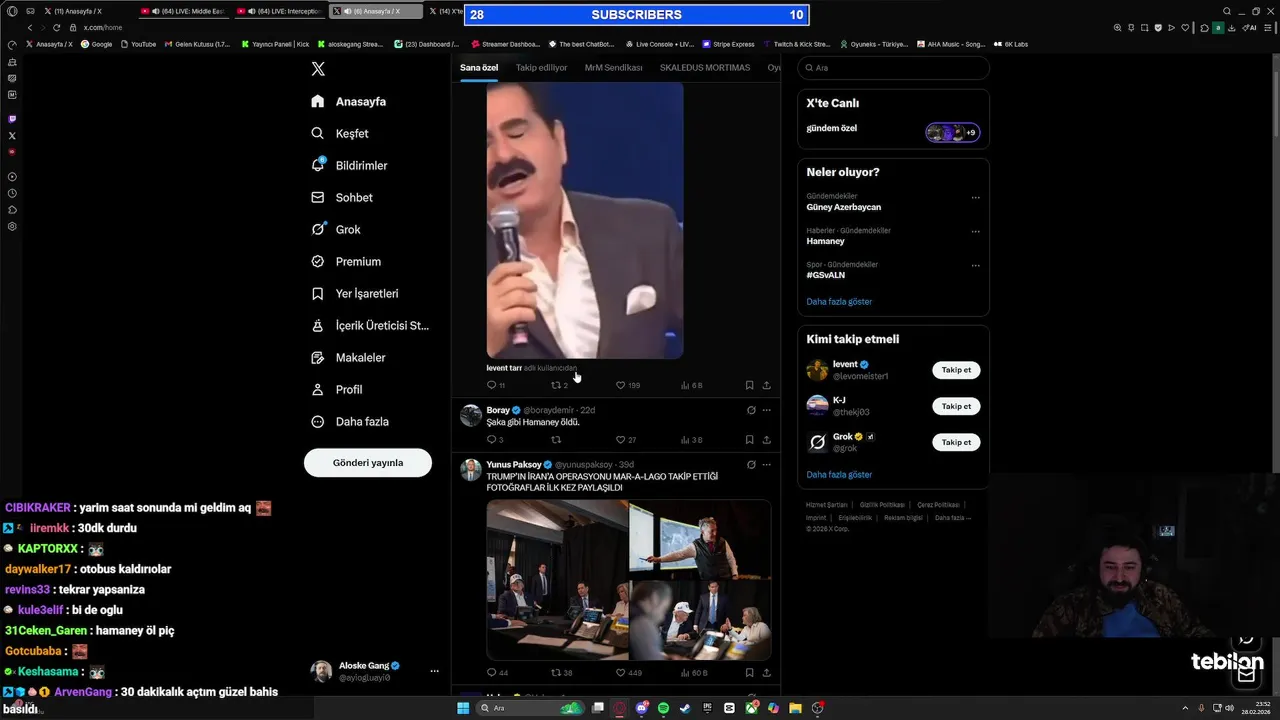Switch to Takip ediliyor tab

[x=541, y=68]
